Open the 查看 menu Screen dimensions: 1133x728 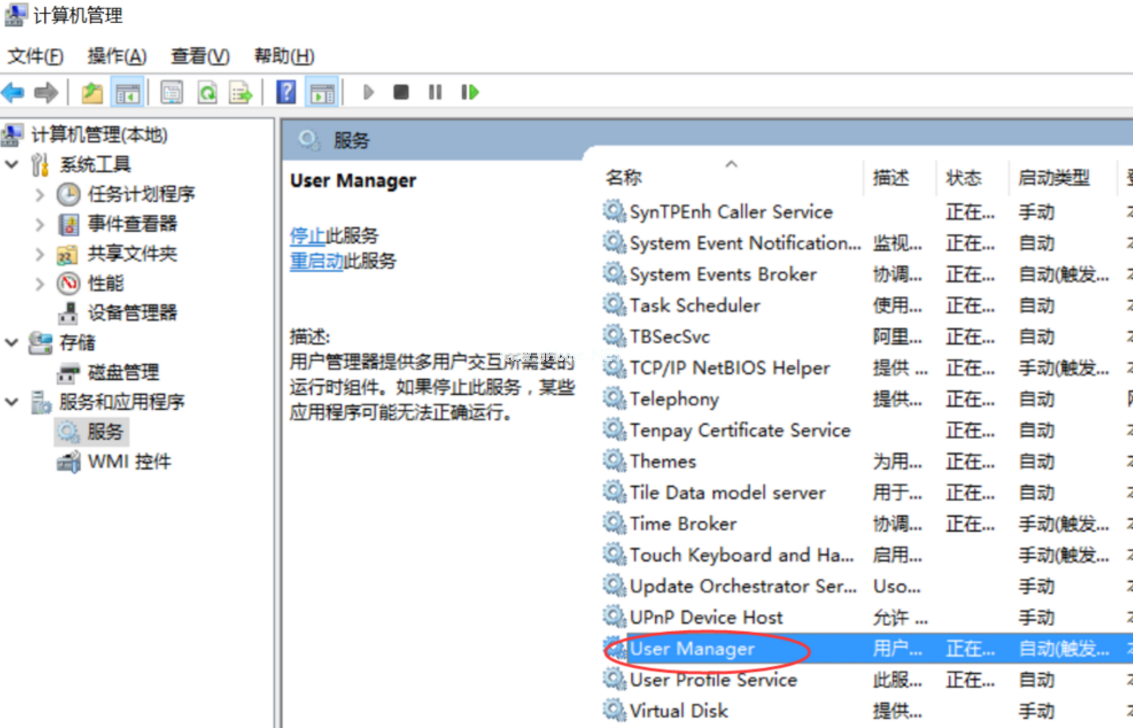(199, 56)
